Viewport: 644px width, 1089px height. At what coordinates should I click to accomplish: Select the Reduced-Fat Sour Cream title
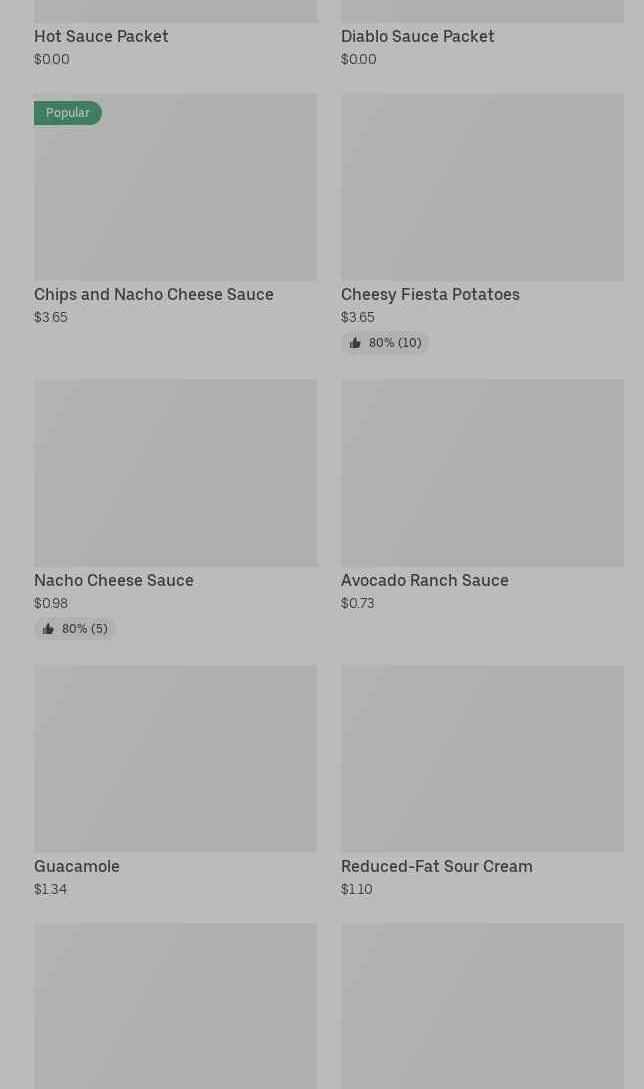tap(436, 866)
